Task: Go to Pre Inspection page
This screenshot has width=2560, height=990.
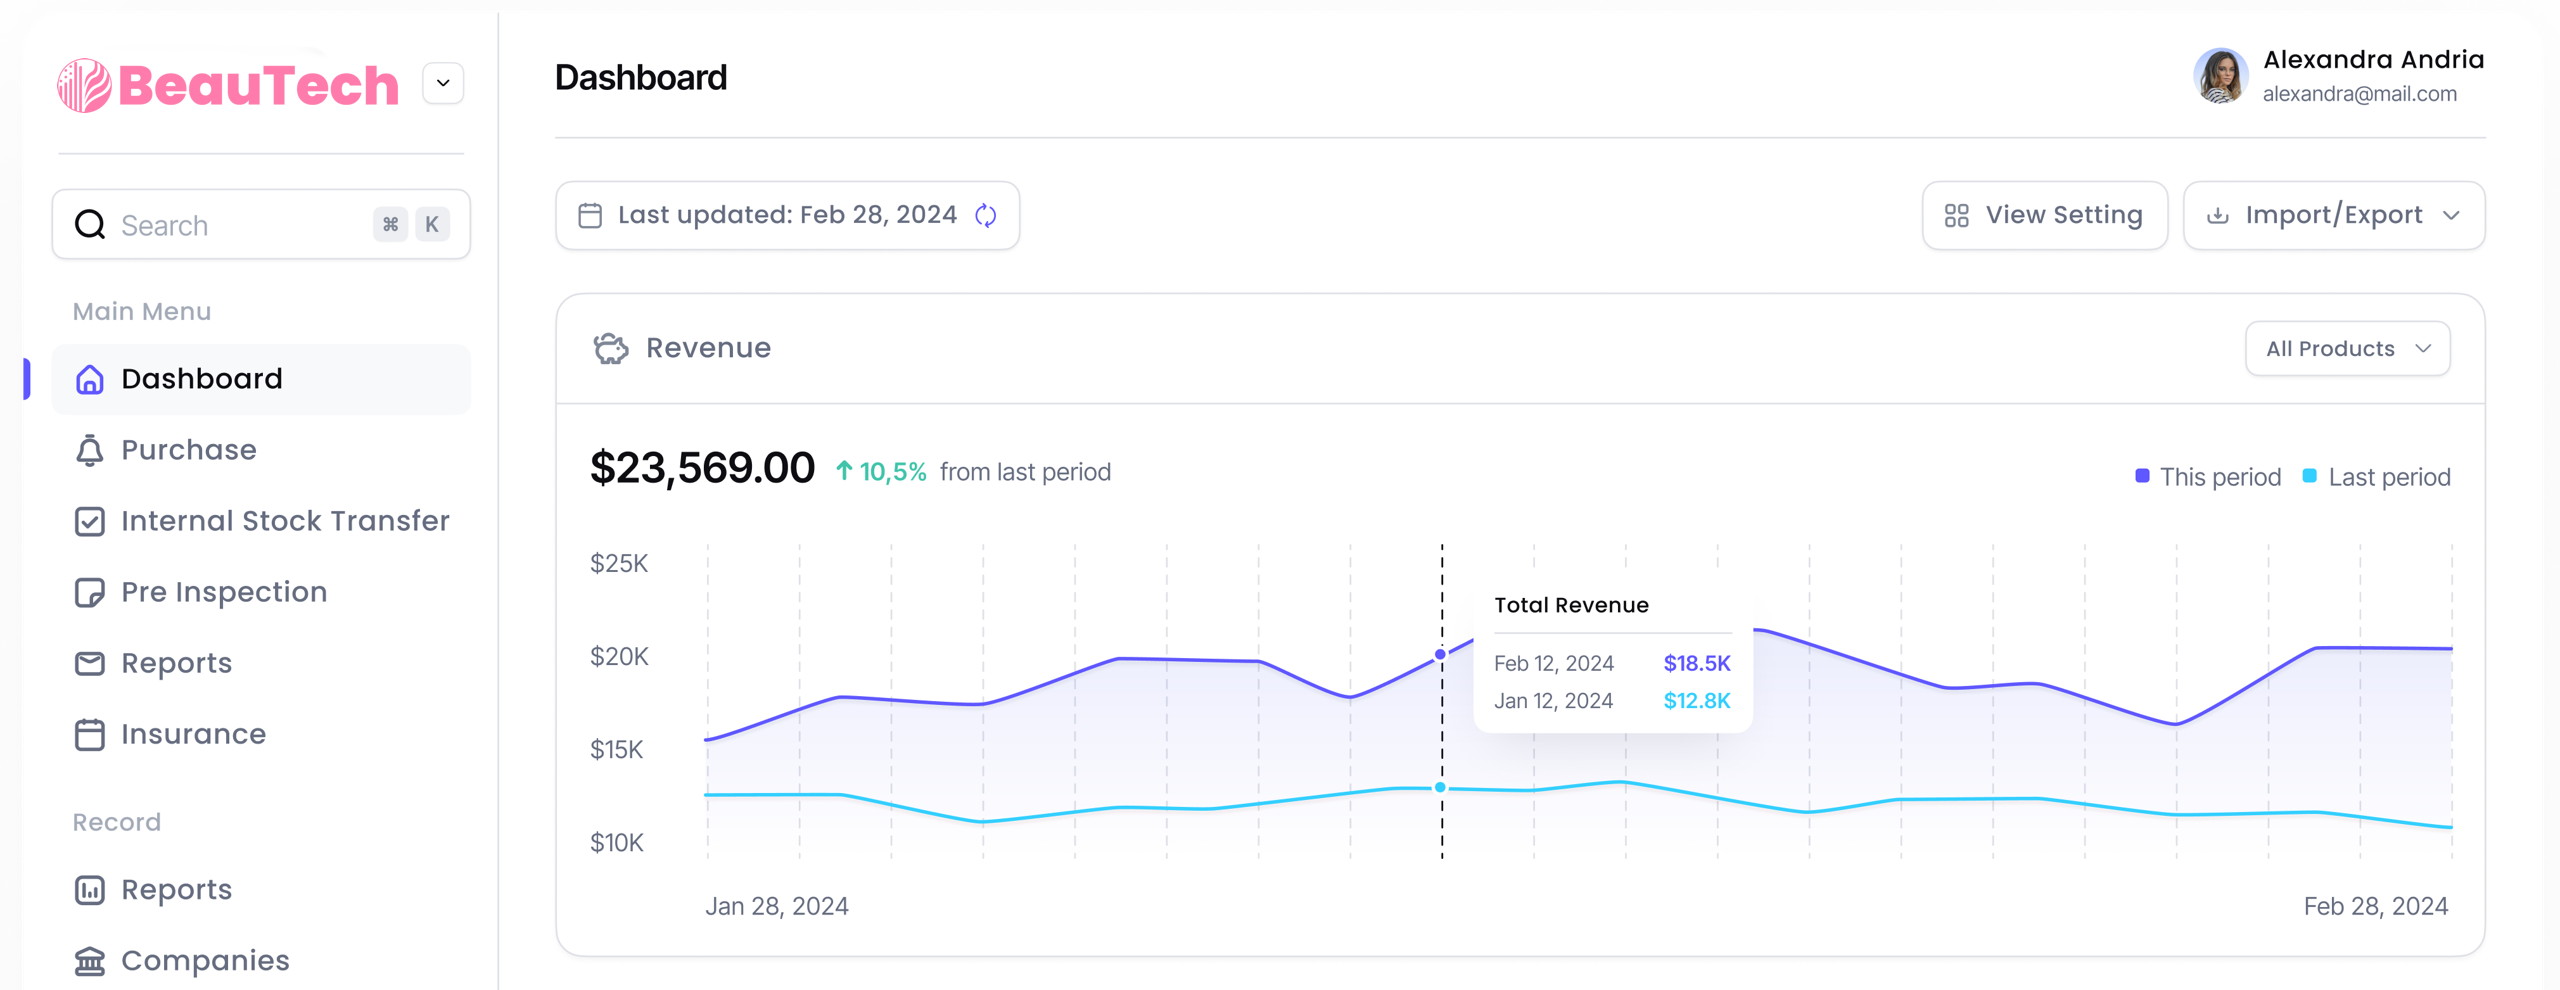Action: coord(224,592)
